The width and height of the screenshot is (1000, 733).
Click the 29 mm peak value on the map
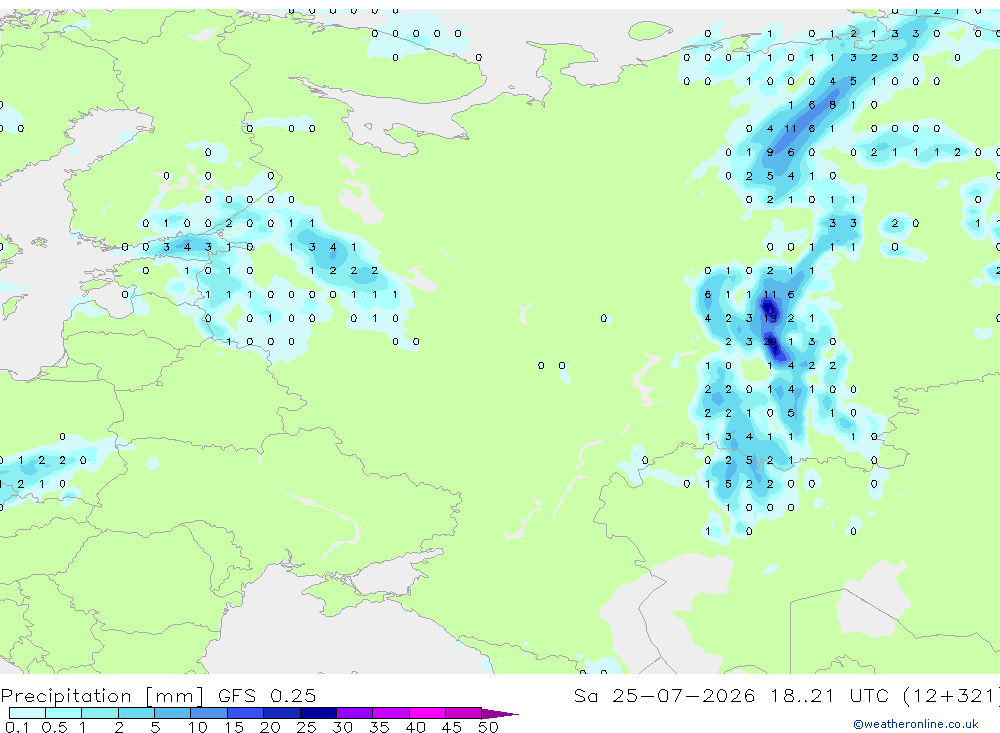[x=770, y=342]
